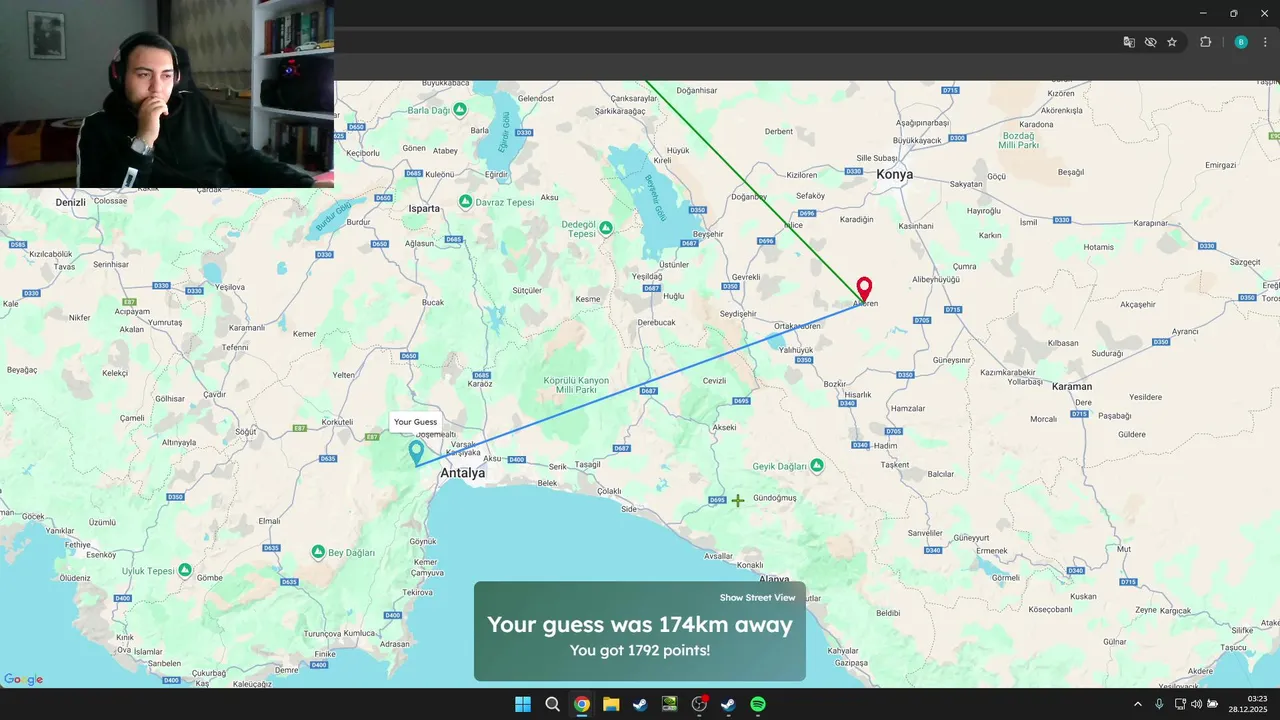Open Google Translate icon in address bar
Screen dimensions: 1280x720
tap(1129, 42)
